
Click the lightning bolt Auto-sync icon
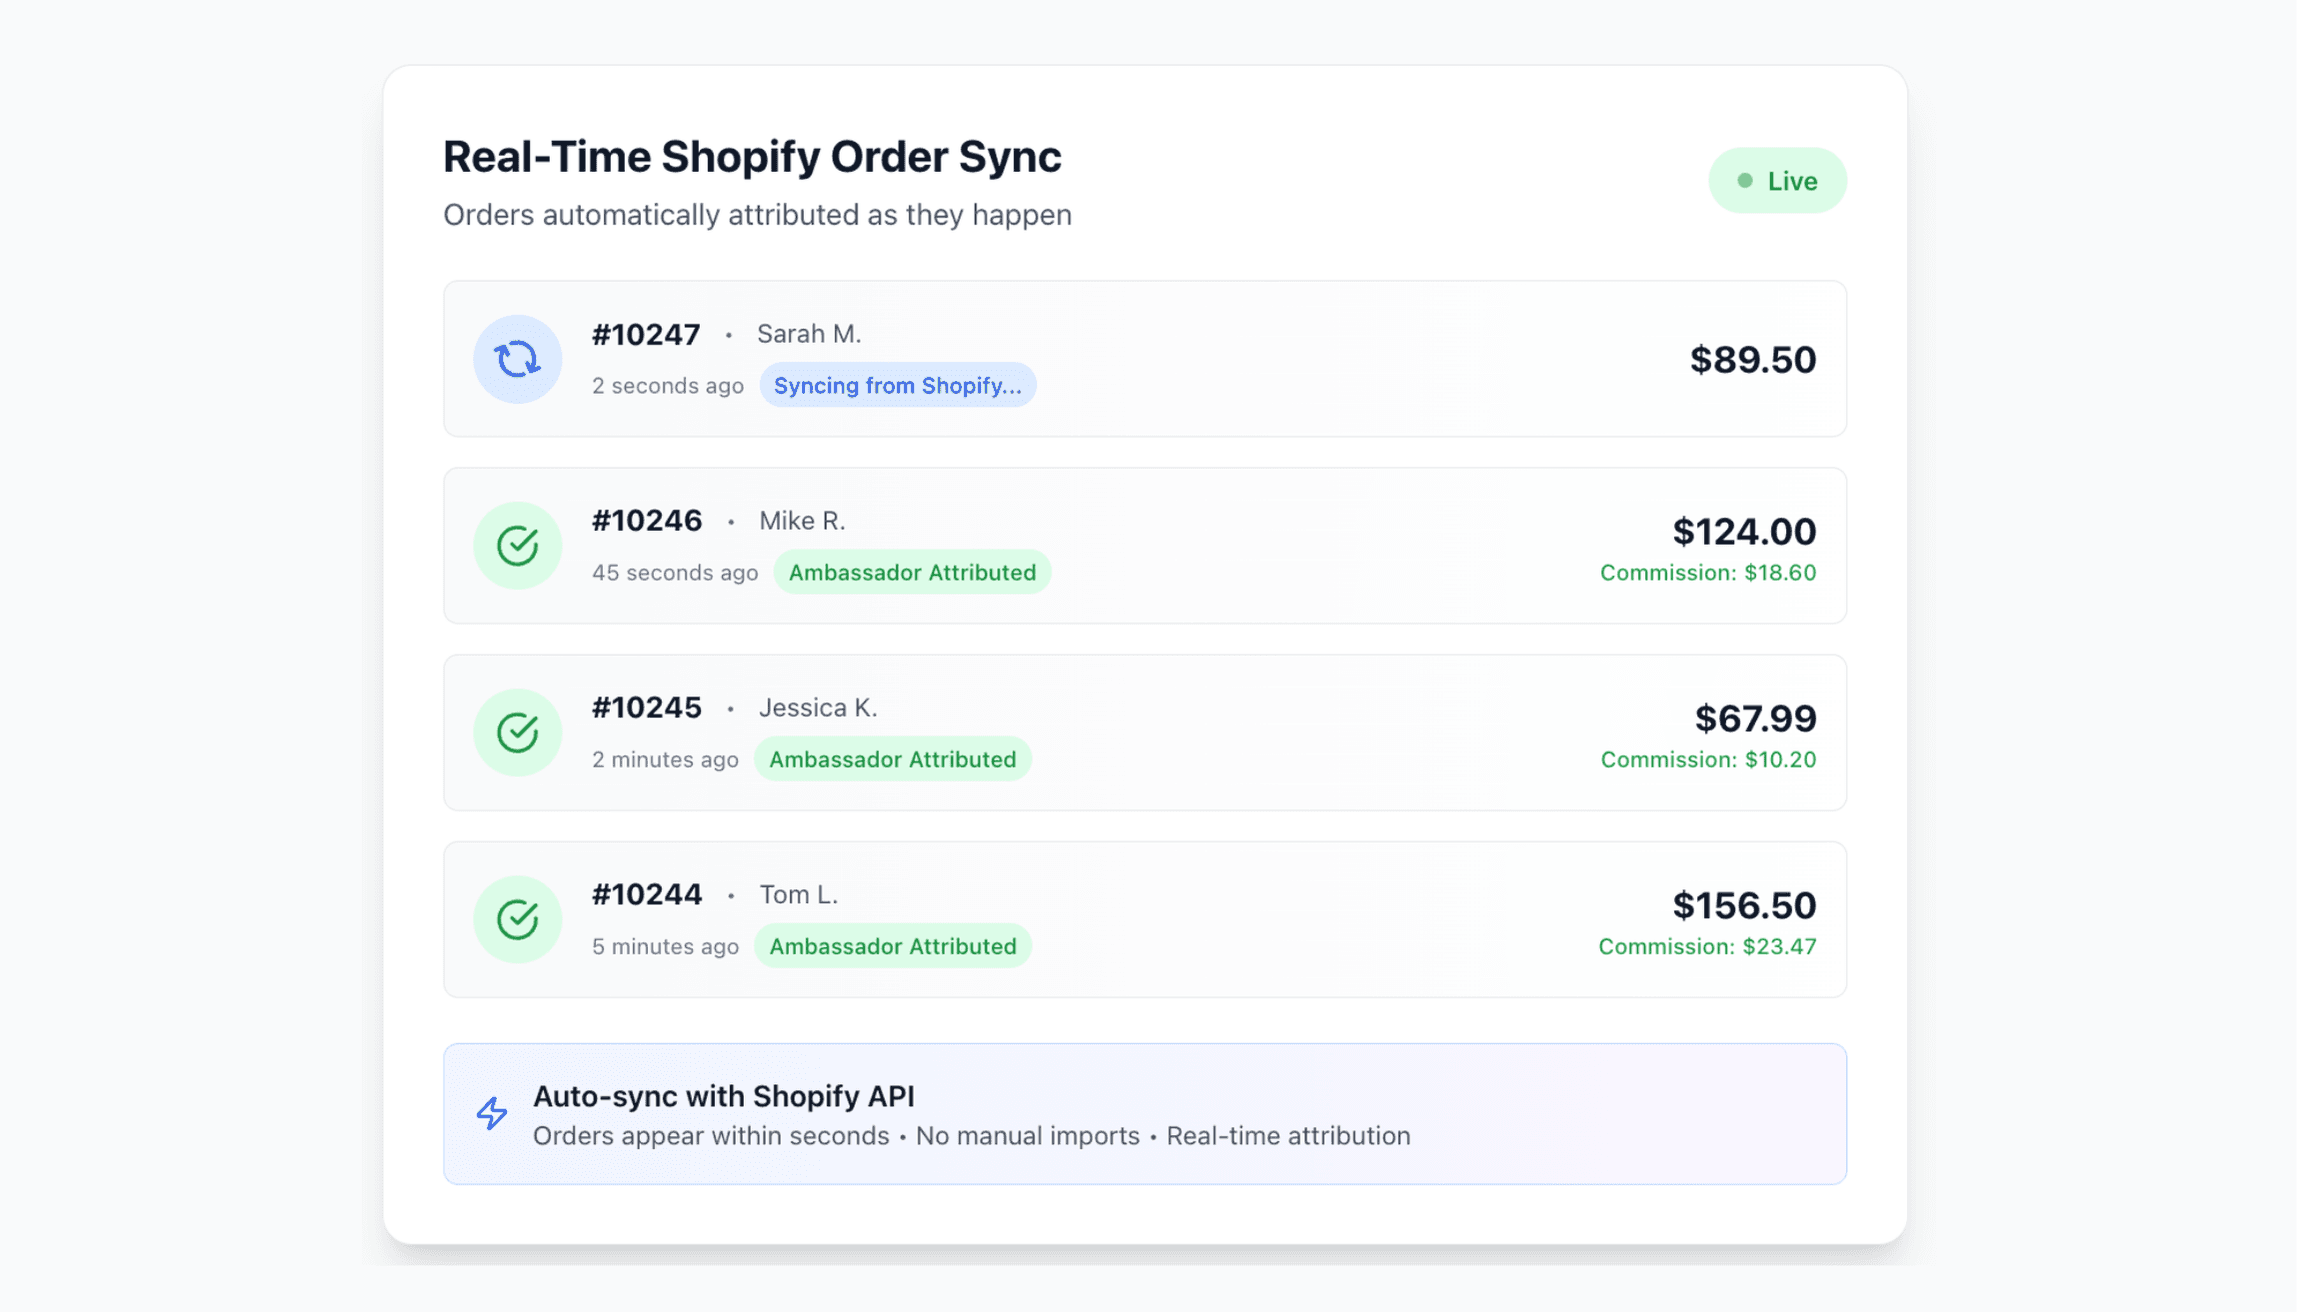[x=491, y=1113]
